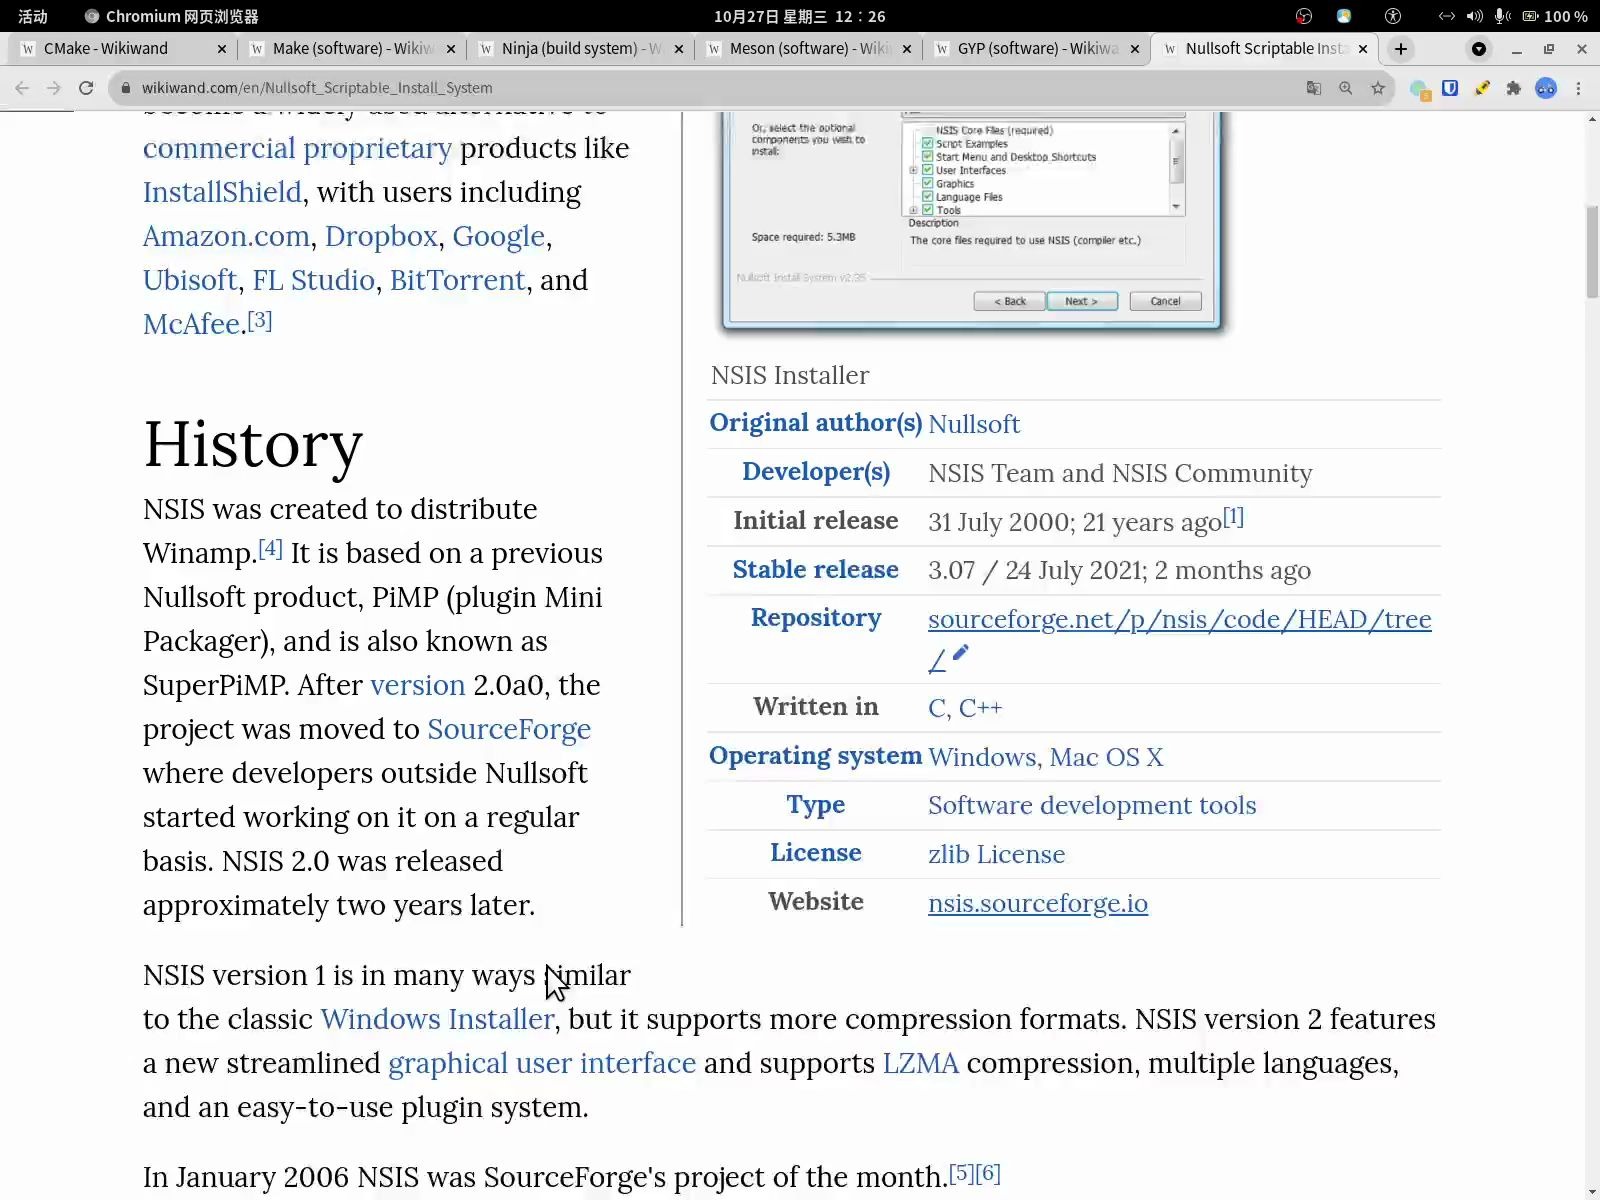Open the date and time clock
This screenshot has width=1600, height=1200.
(799, 16)
